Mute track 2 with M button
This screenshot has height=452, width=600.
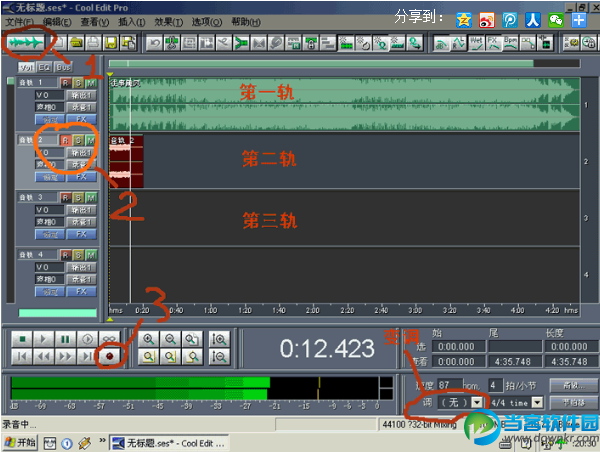point(91,140)
